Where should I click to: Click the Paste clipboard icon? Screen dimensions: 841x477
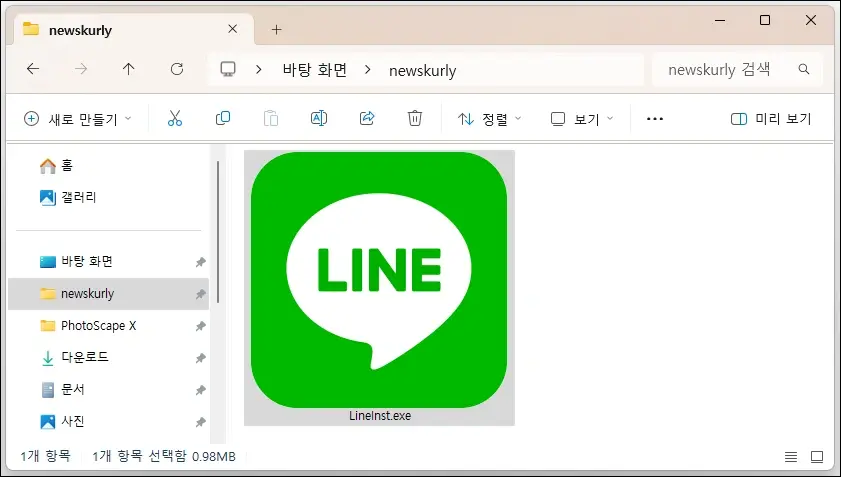coord(271,118)
